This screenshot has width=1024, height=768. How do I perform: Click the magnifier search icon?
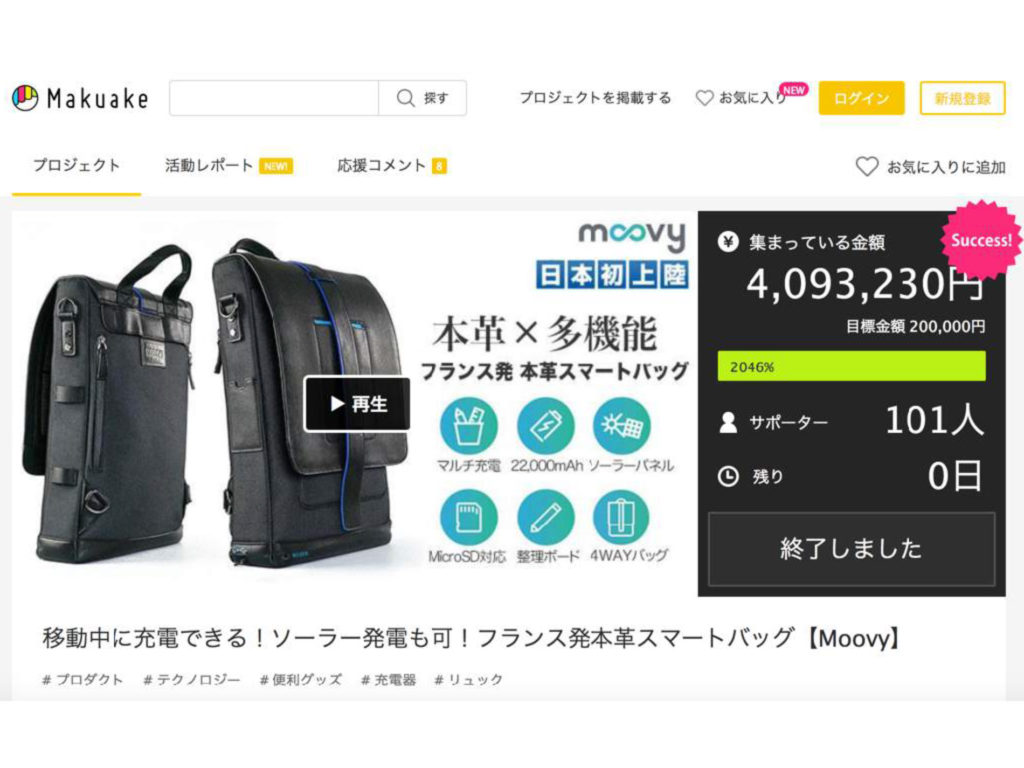(x=406, y=98)
